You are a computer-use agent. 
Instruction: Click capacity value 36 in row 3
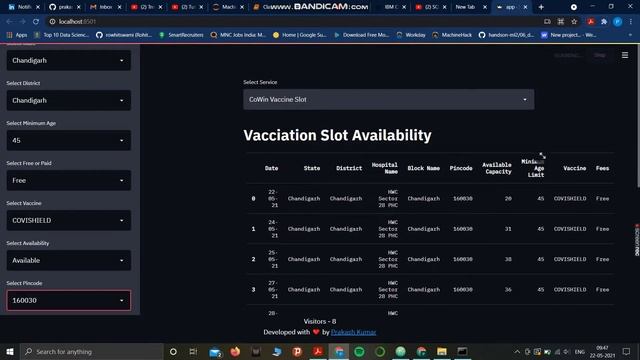[508, 289]
